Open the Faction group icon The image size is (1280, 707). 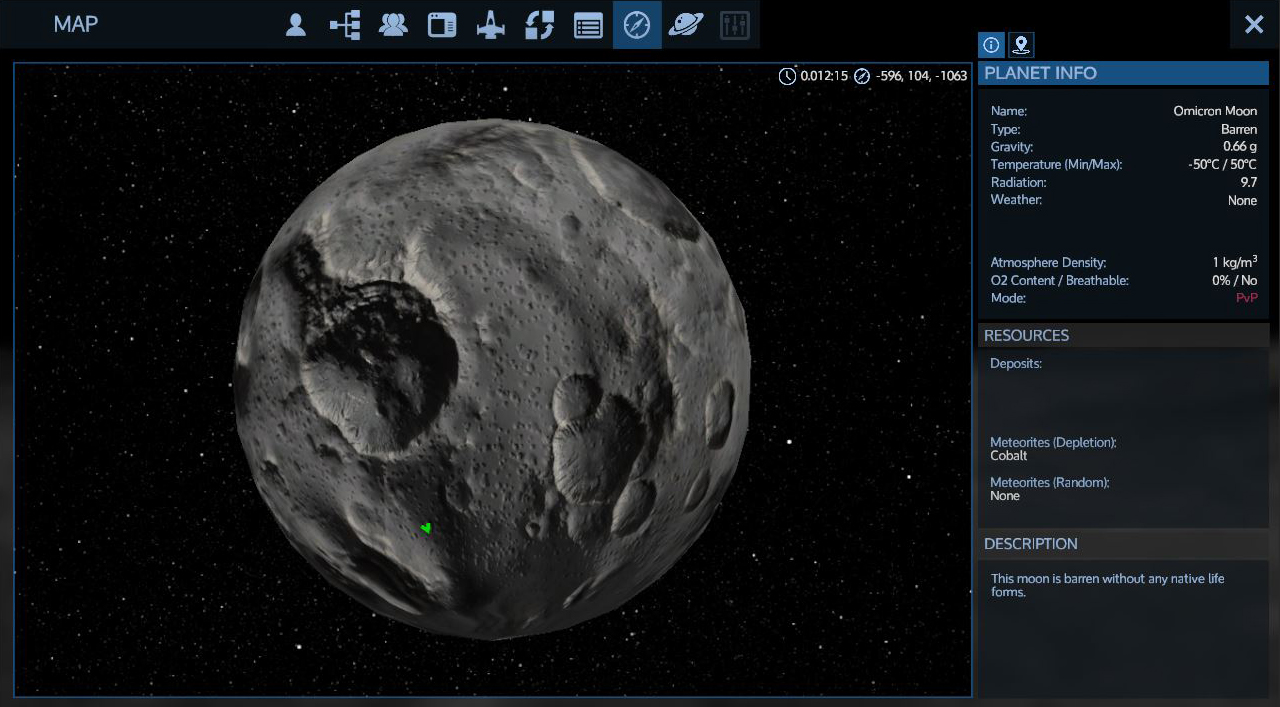[393, 25]
